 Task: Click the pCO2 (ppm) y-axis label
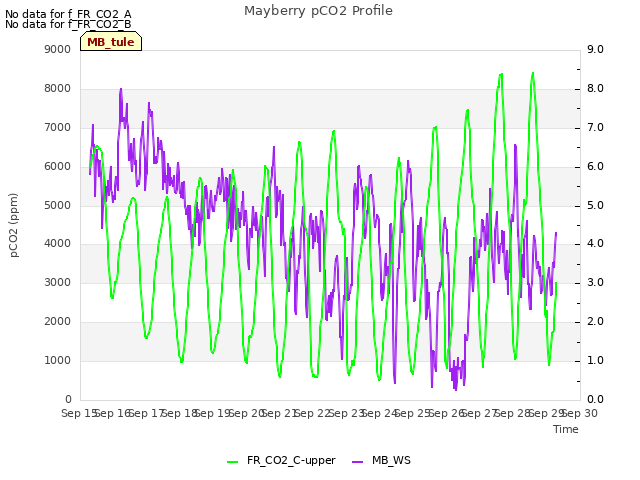point(14,225)
